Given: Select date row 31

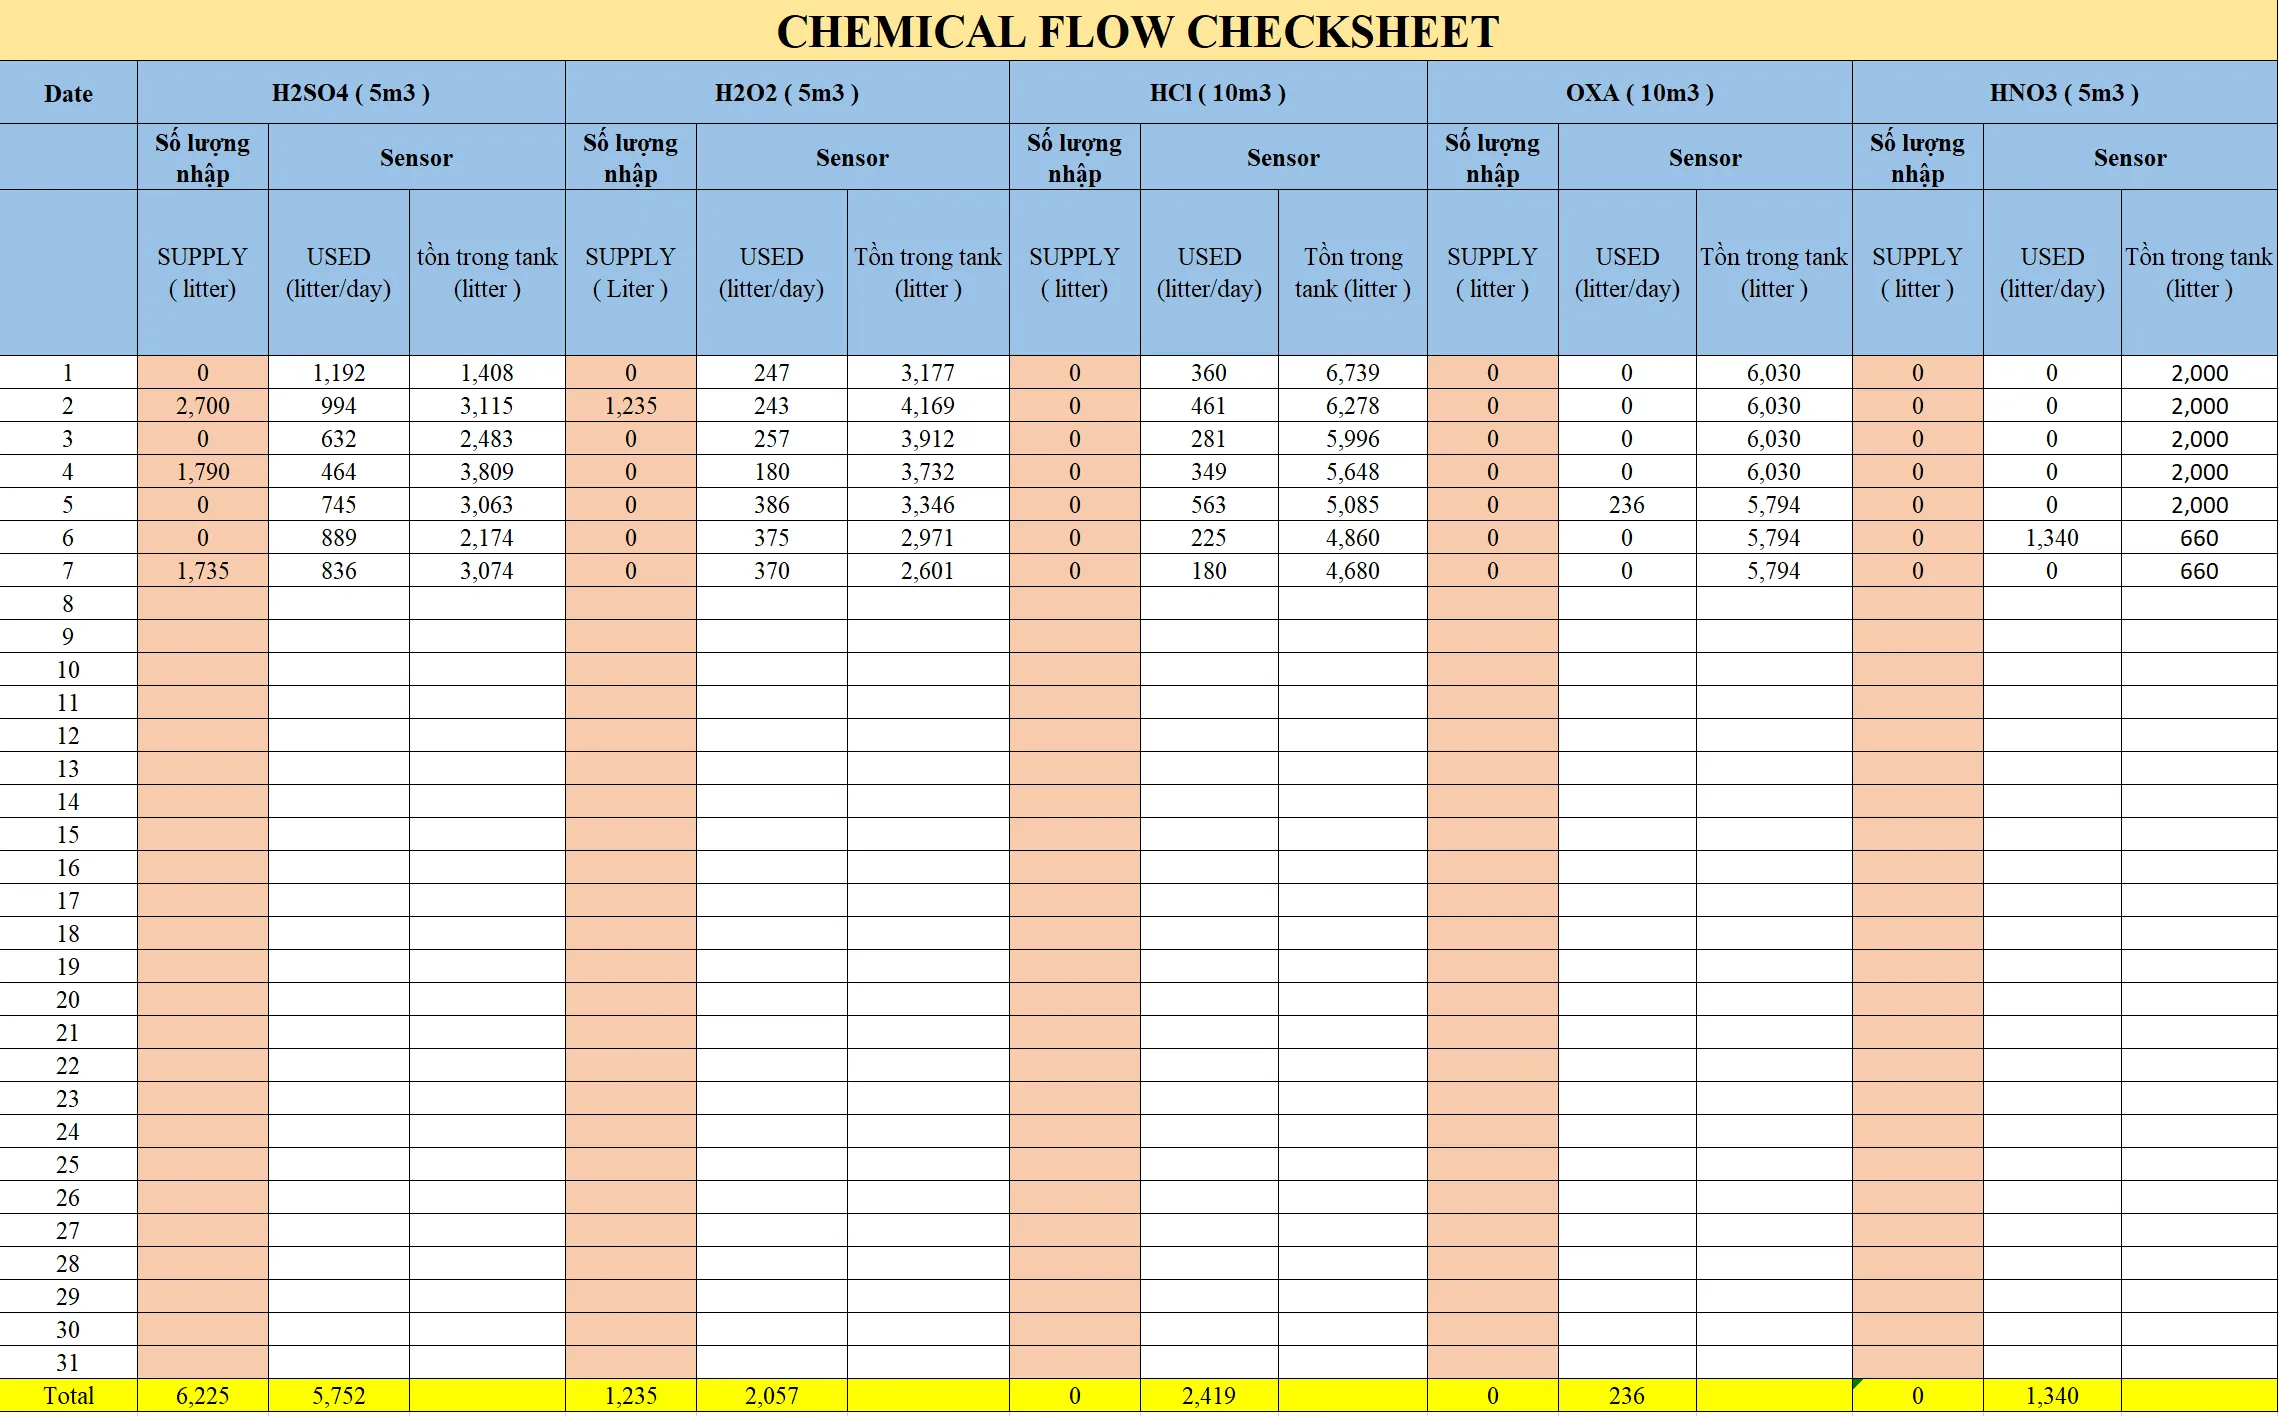Looking at the screenshot, I should (x=68, y=1363).
